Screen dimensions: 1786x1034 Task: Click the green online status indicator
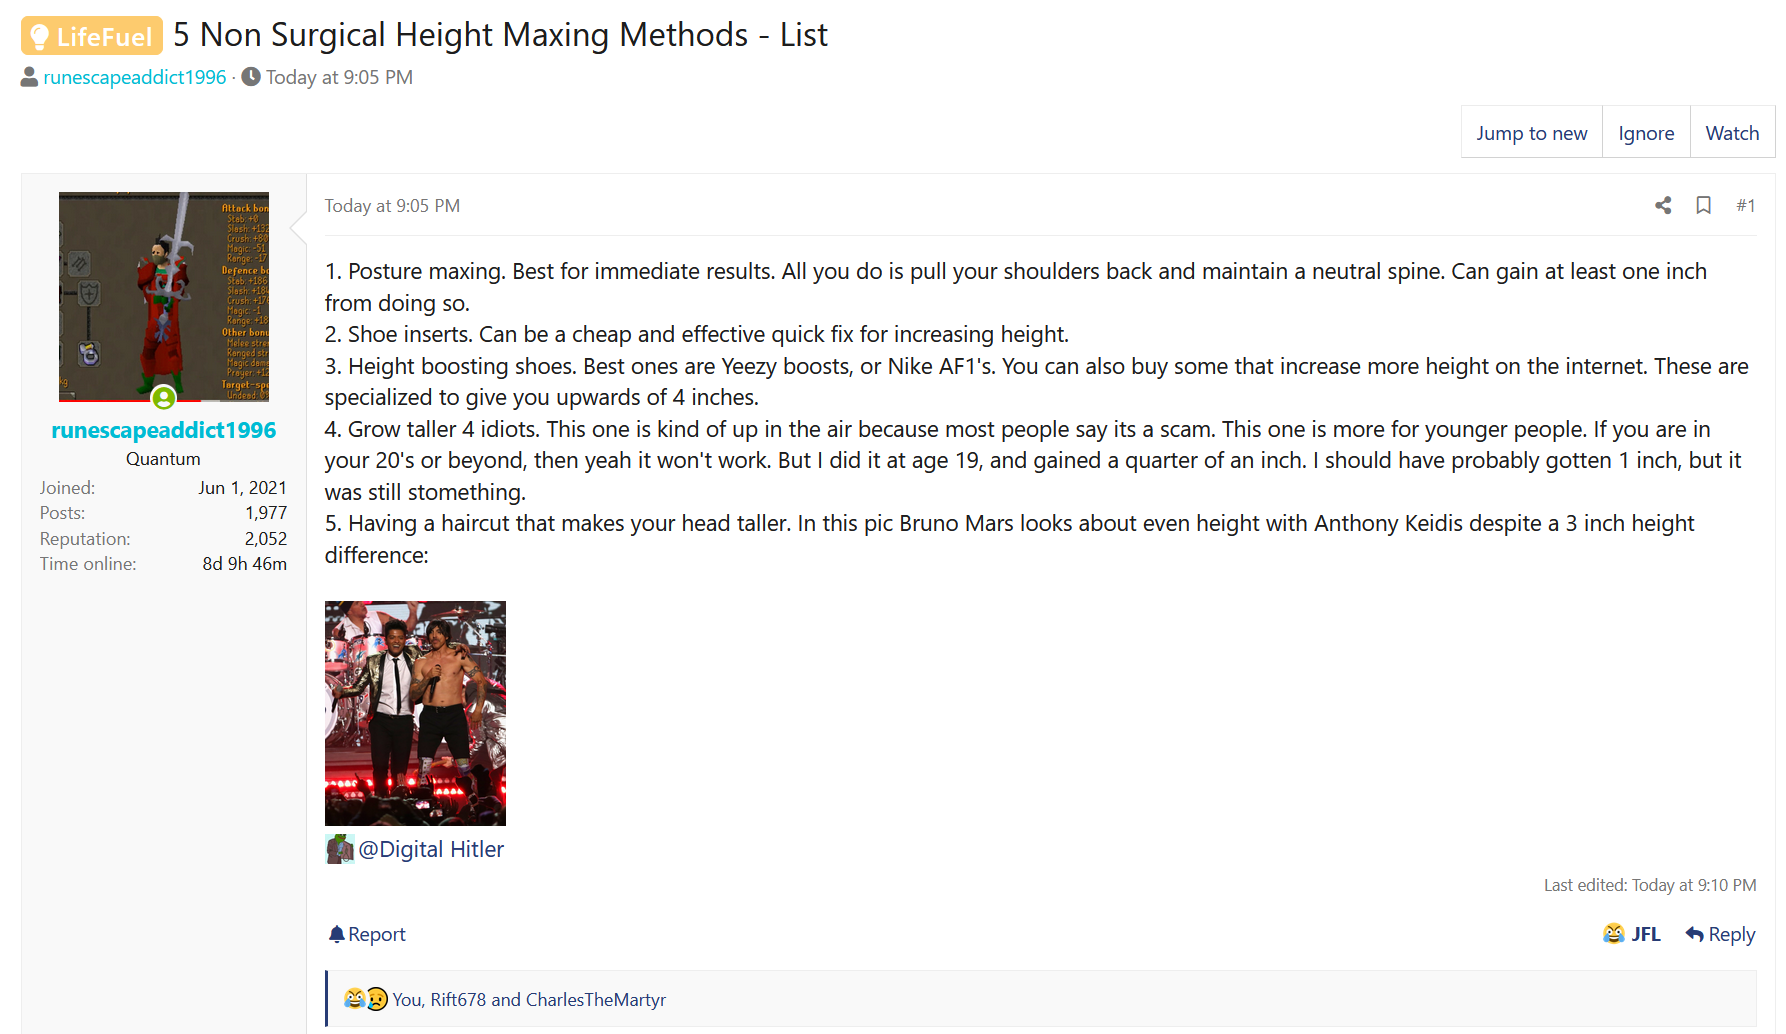tap(164, 398)
